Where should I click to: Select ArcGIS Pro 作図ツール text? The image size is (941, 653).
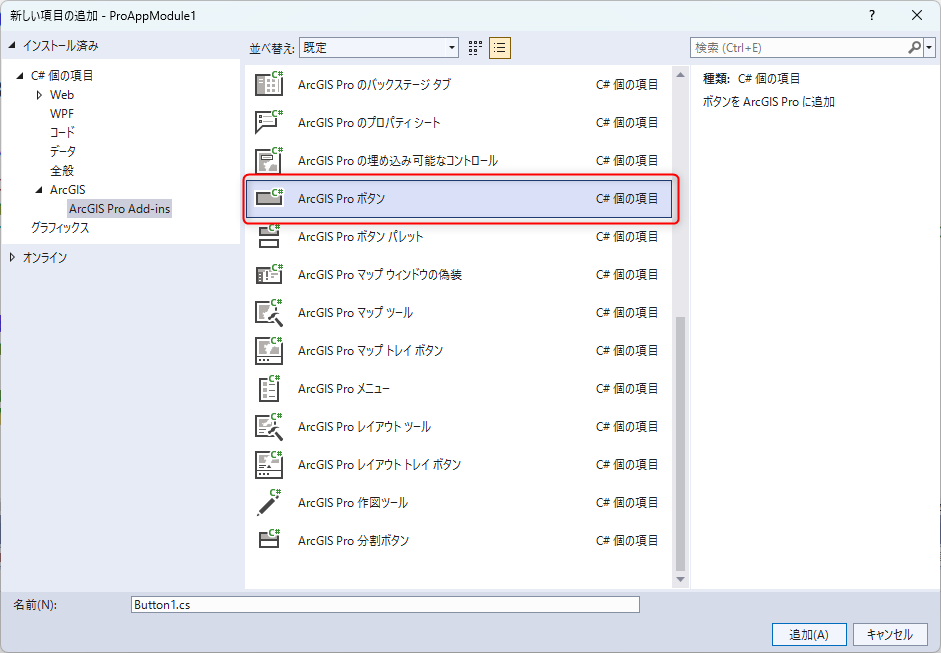pos(353,503)
